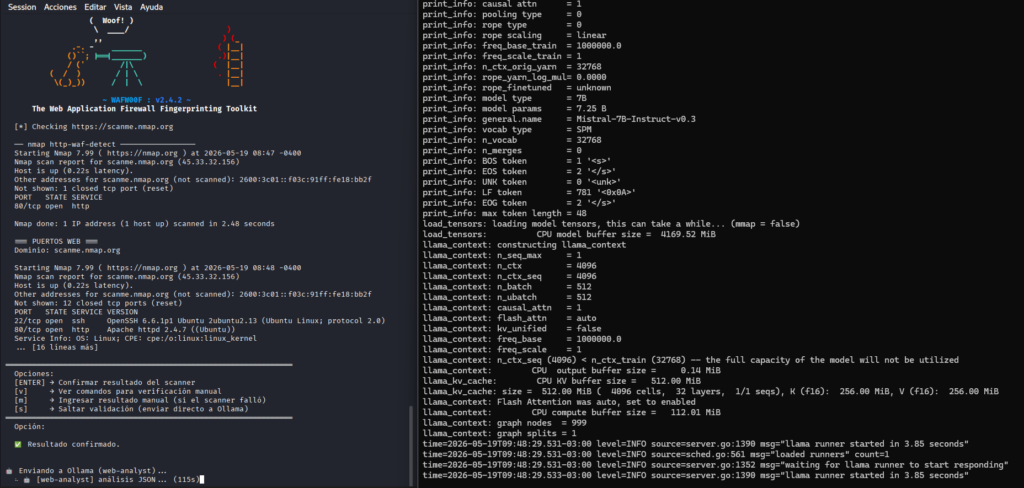Screen dimensions: 1024x488
Task: Click the 'Starting Nmap 7.99' line dated 08:47
Action: [157, 153]
